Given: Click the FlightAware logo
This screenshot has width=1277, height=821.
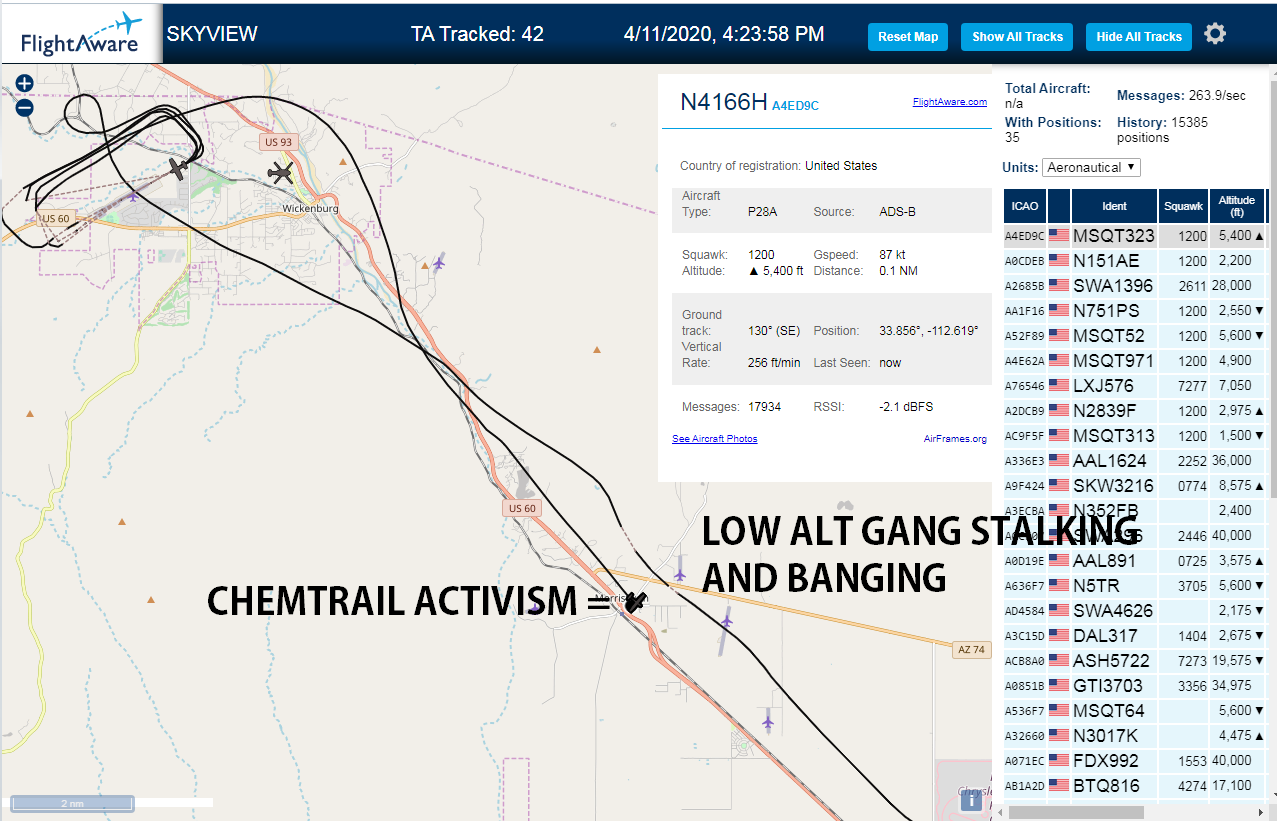Looking at the screenshot, I should tap(81, 36).
